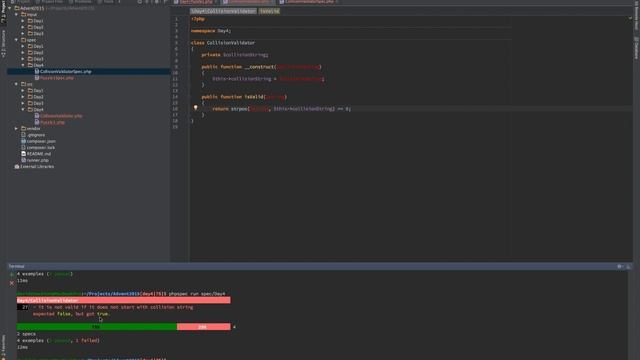Click line number 16 in gutter
This screenshot has width=640, height=360.
click(x=176, y=109)
